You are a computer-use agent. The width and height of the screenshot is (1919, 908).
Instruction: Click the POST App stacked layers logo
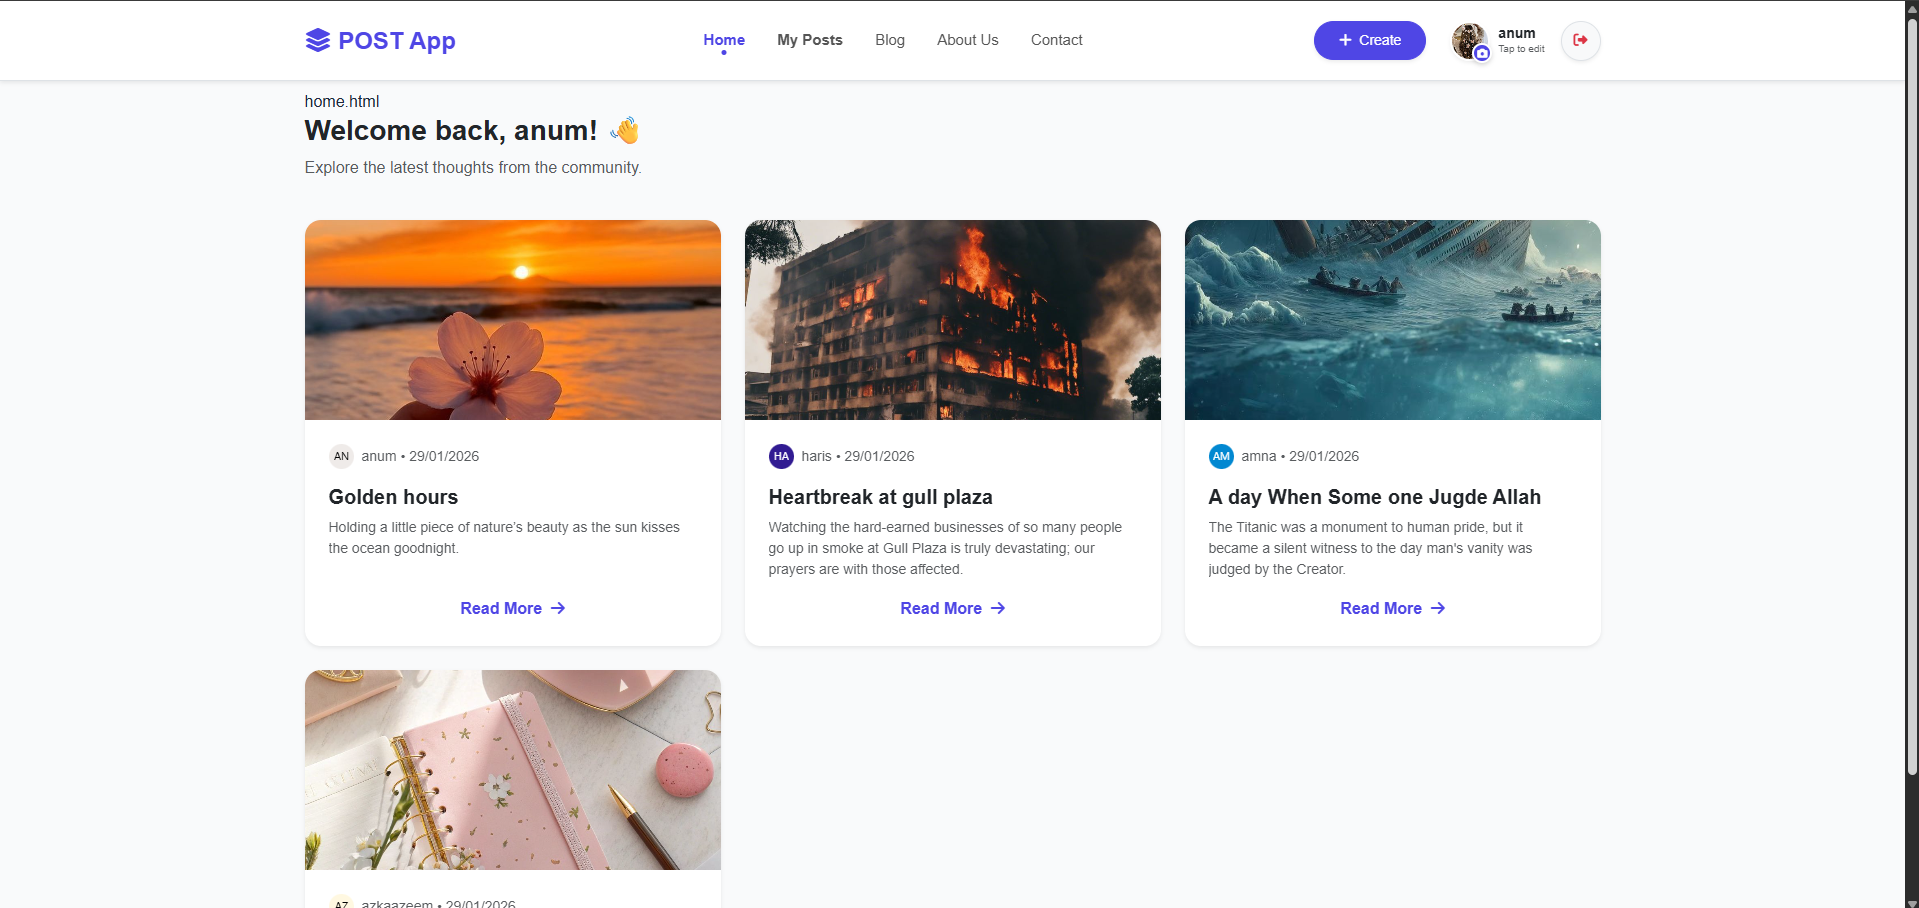coord(317,40)
